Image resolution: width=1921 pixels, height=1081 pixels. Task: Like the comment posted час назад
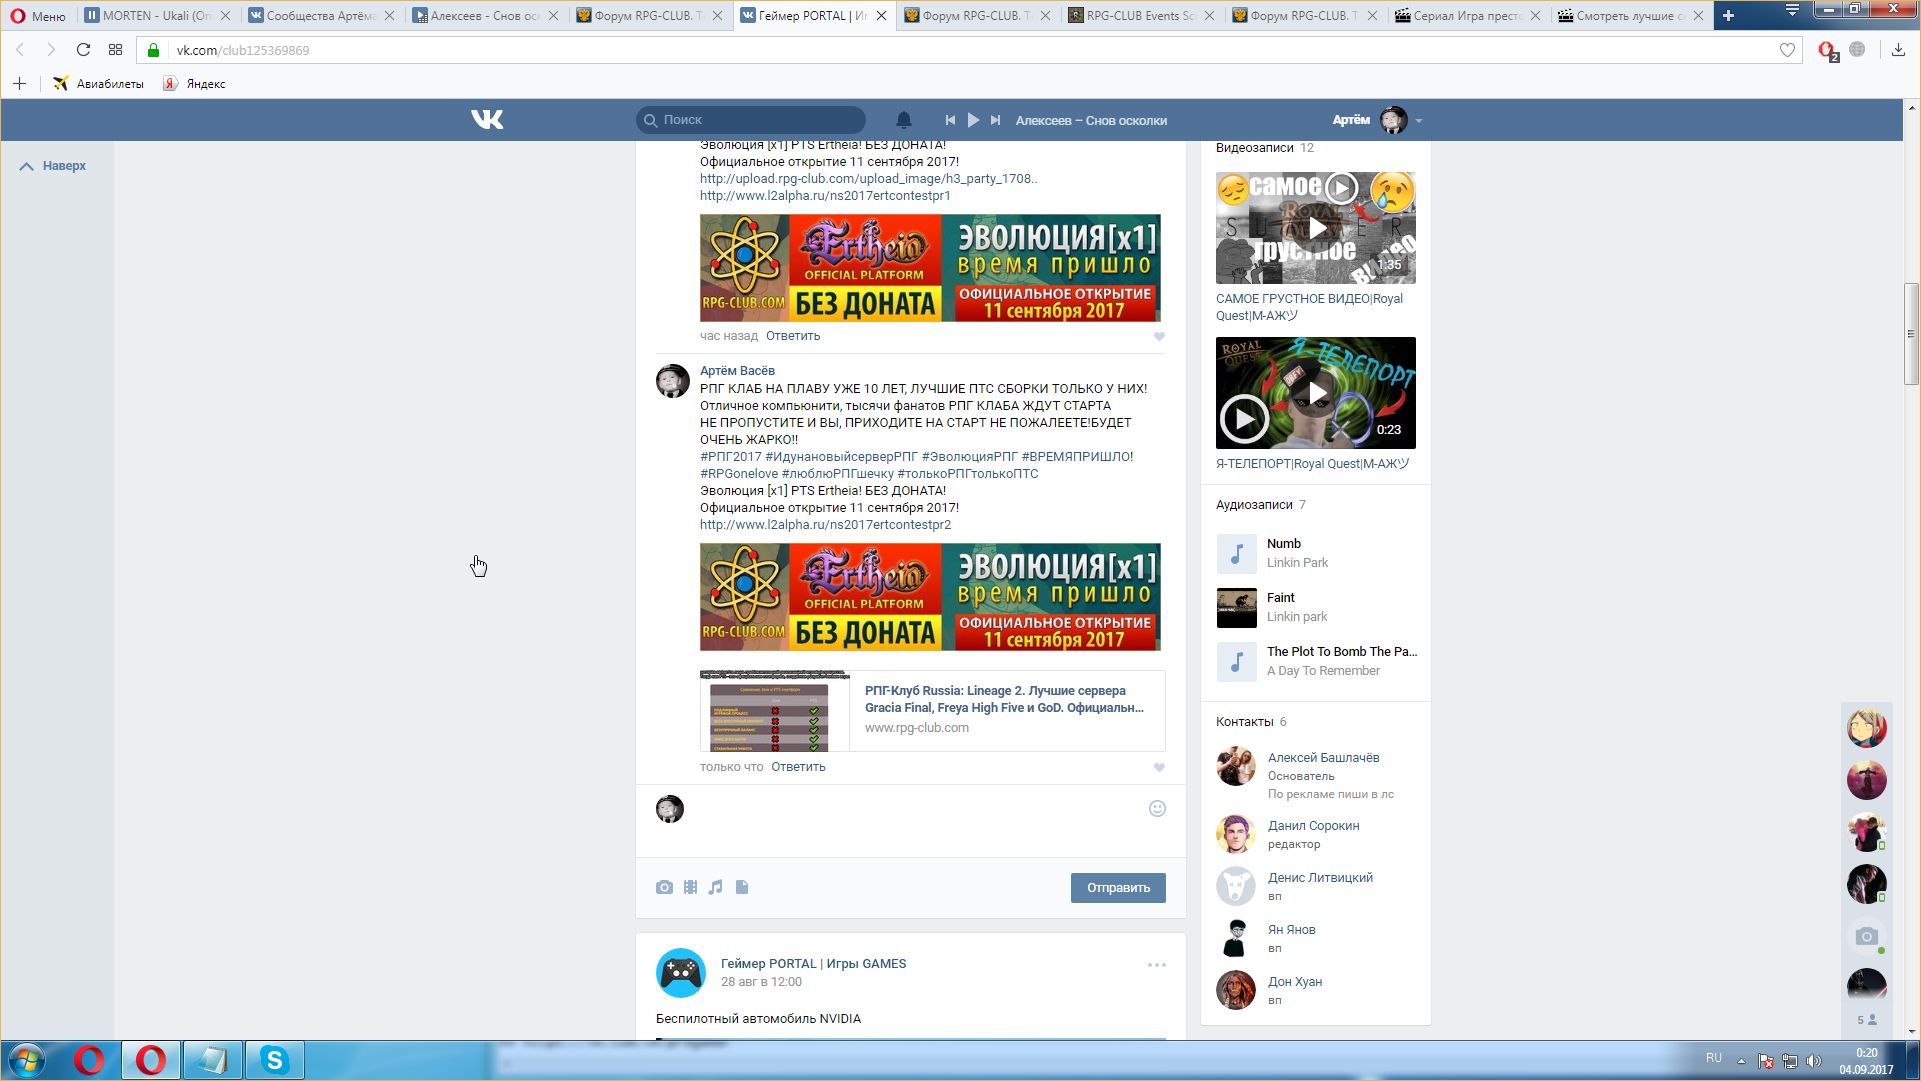click(x=1159, y=337)
